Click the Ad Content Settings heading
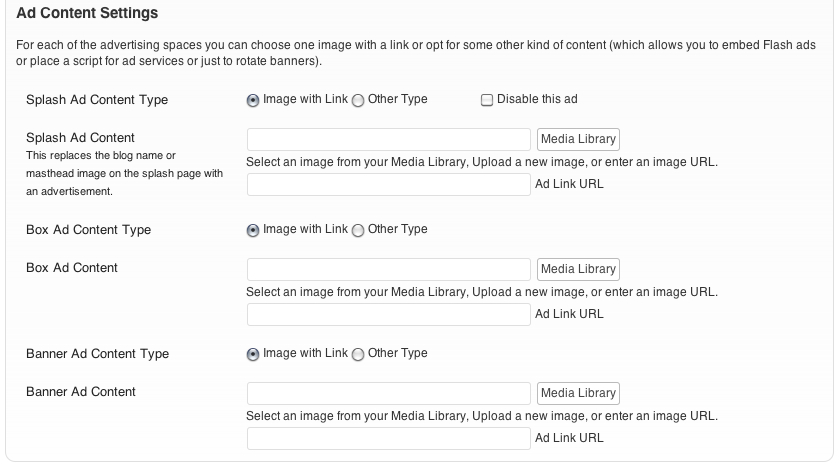The image size is (839, 469). (x=88, y=14)
